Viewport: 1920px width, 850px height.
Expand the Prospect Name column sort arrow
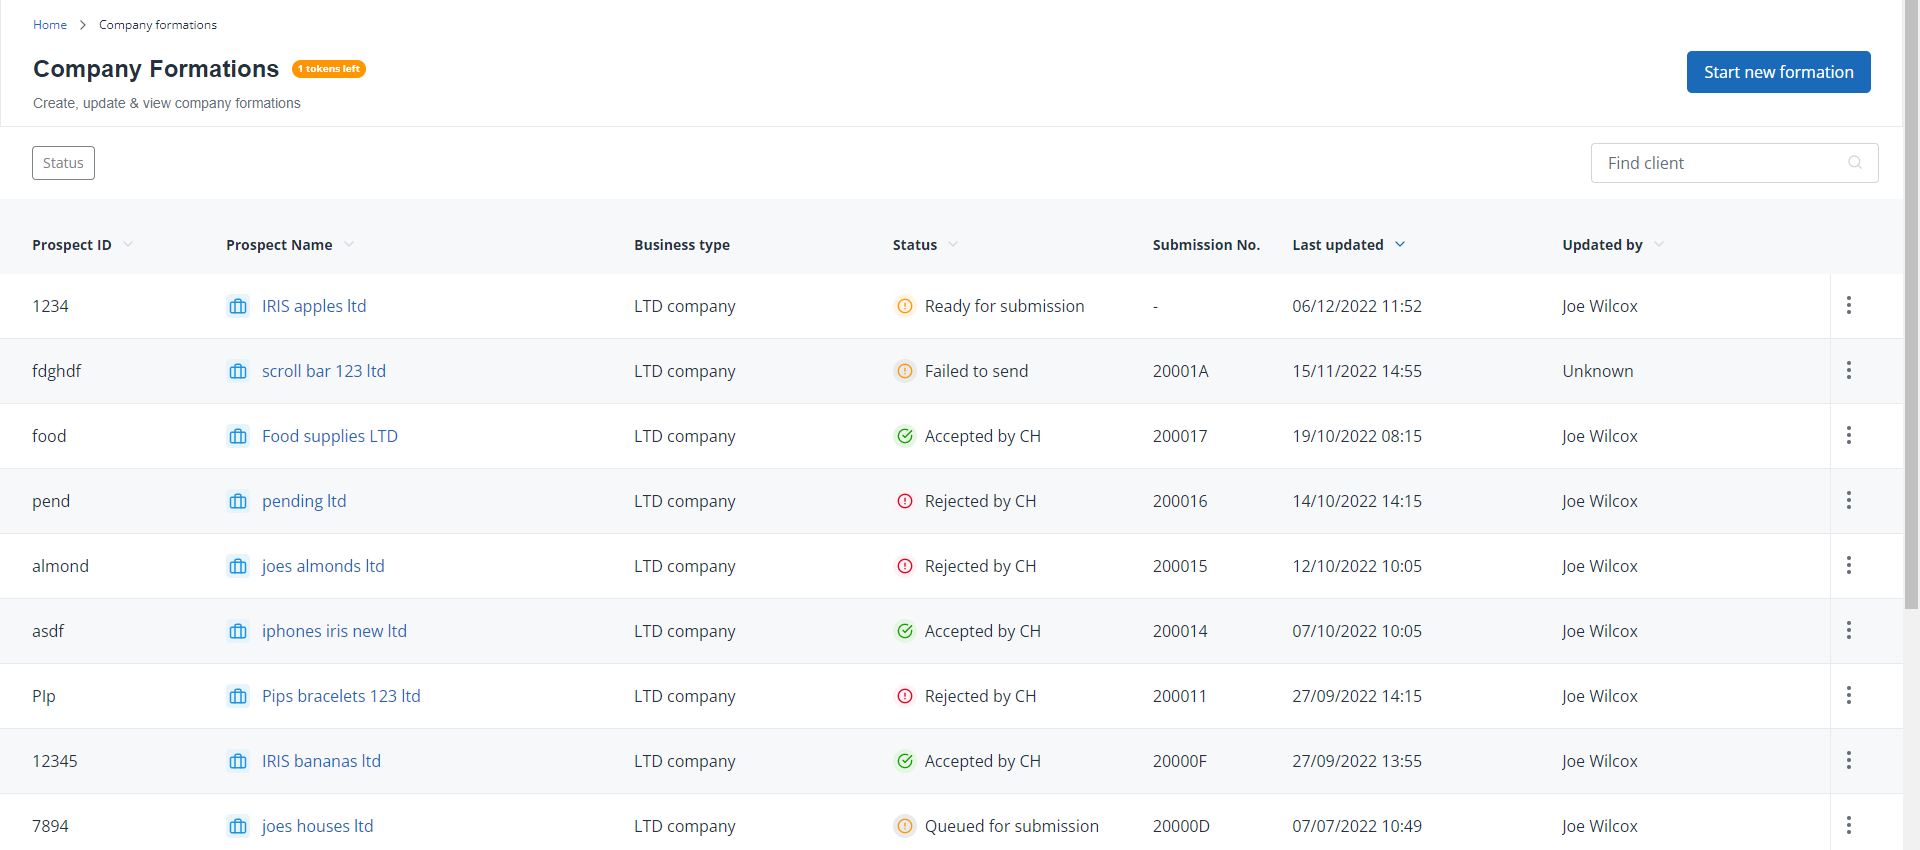pyautogui.click(x=349, y=245)
